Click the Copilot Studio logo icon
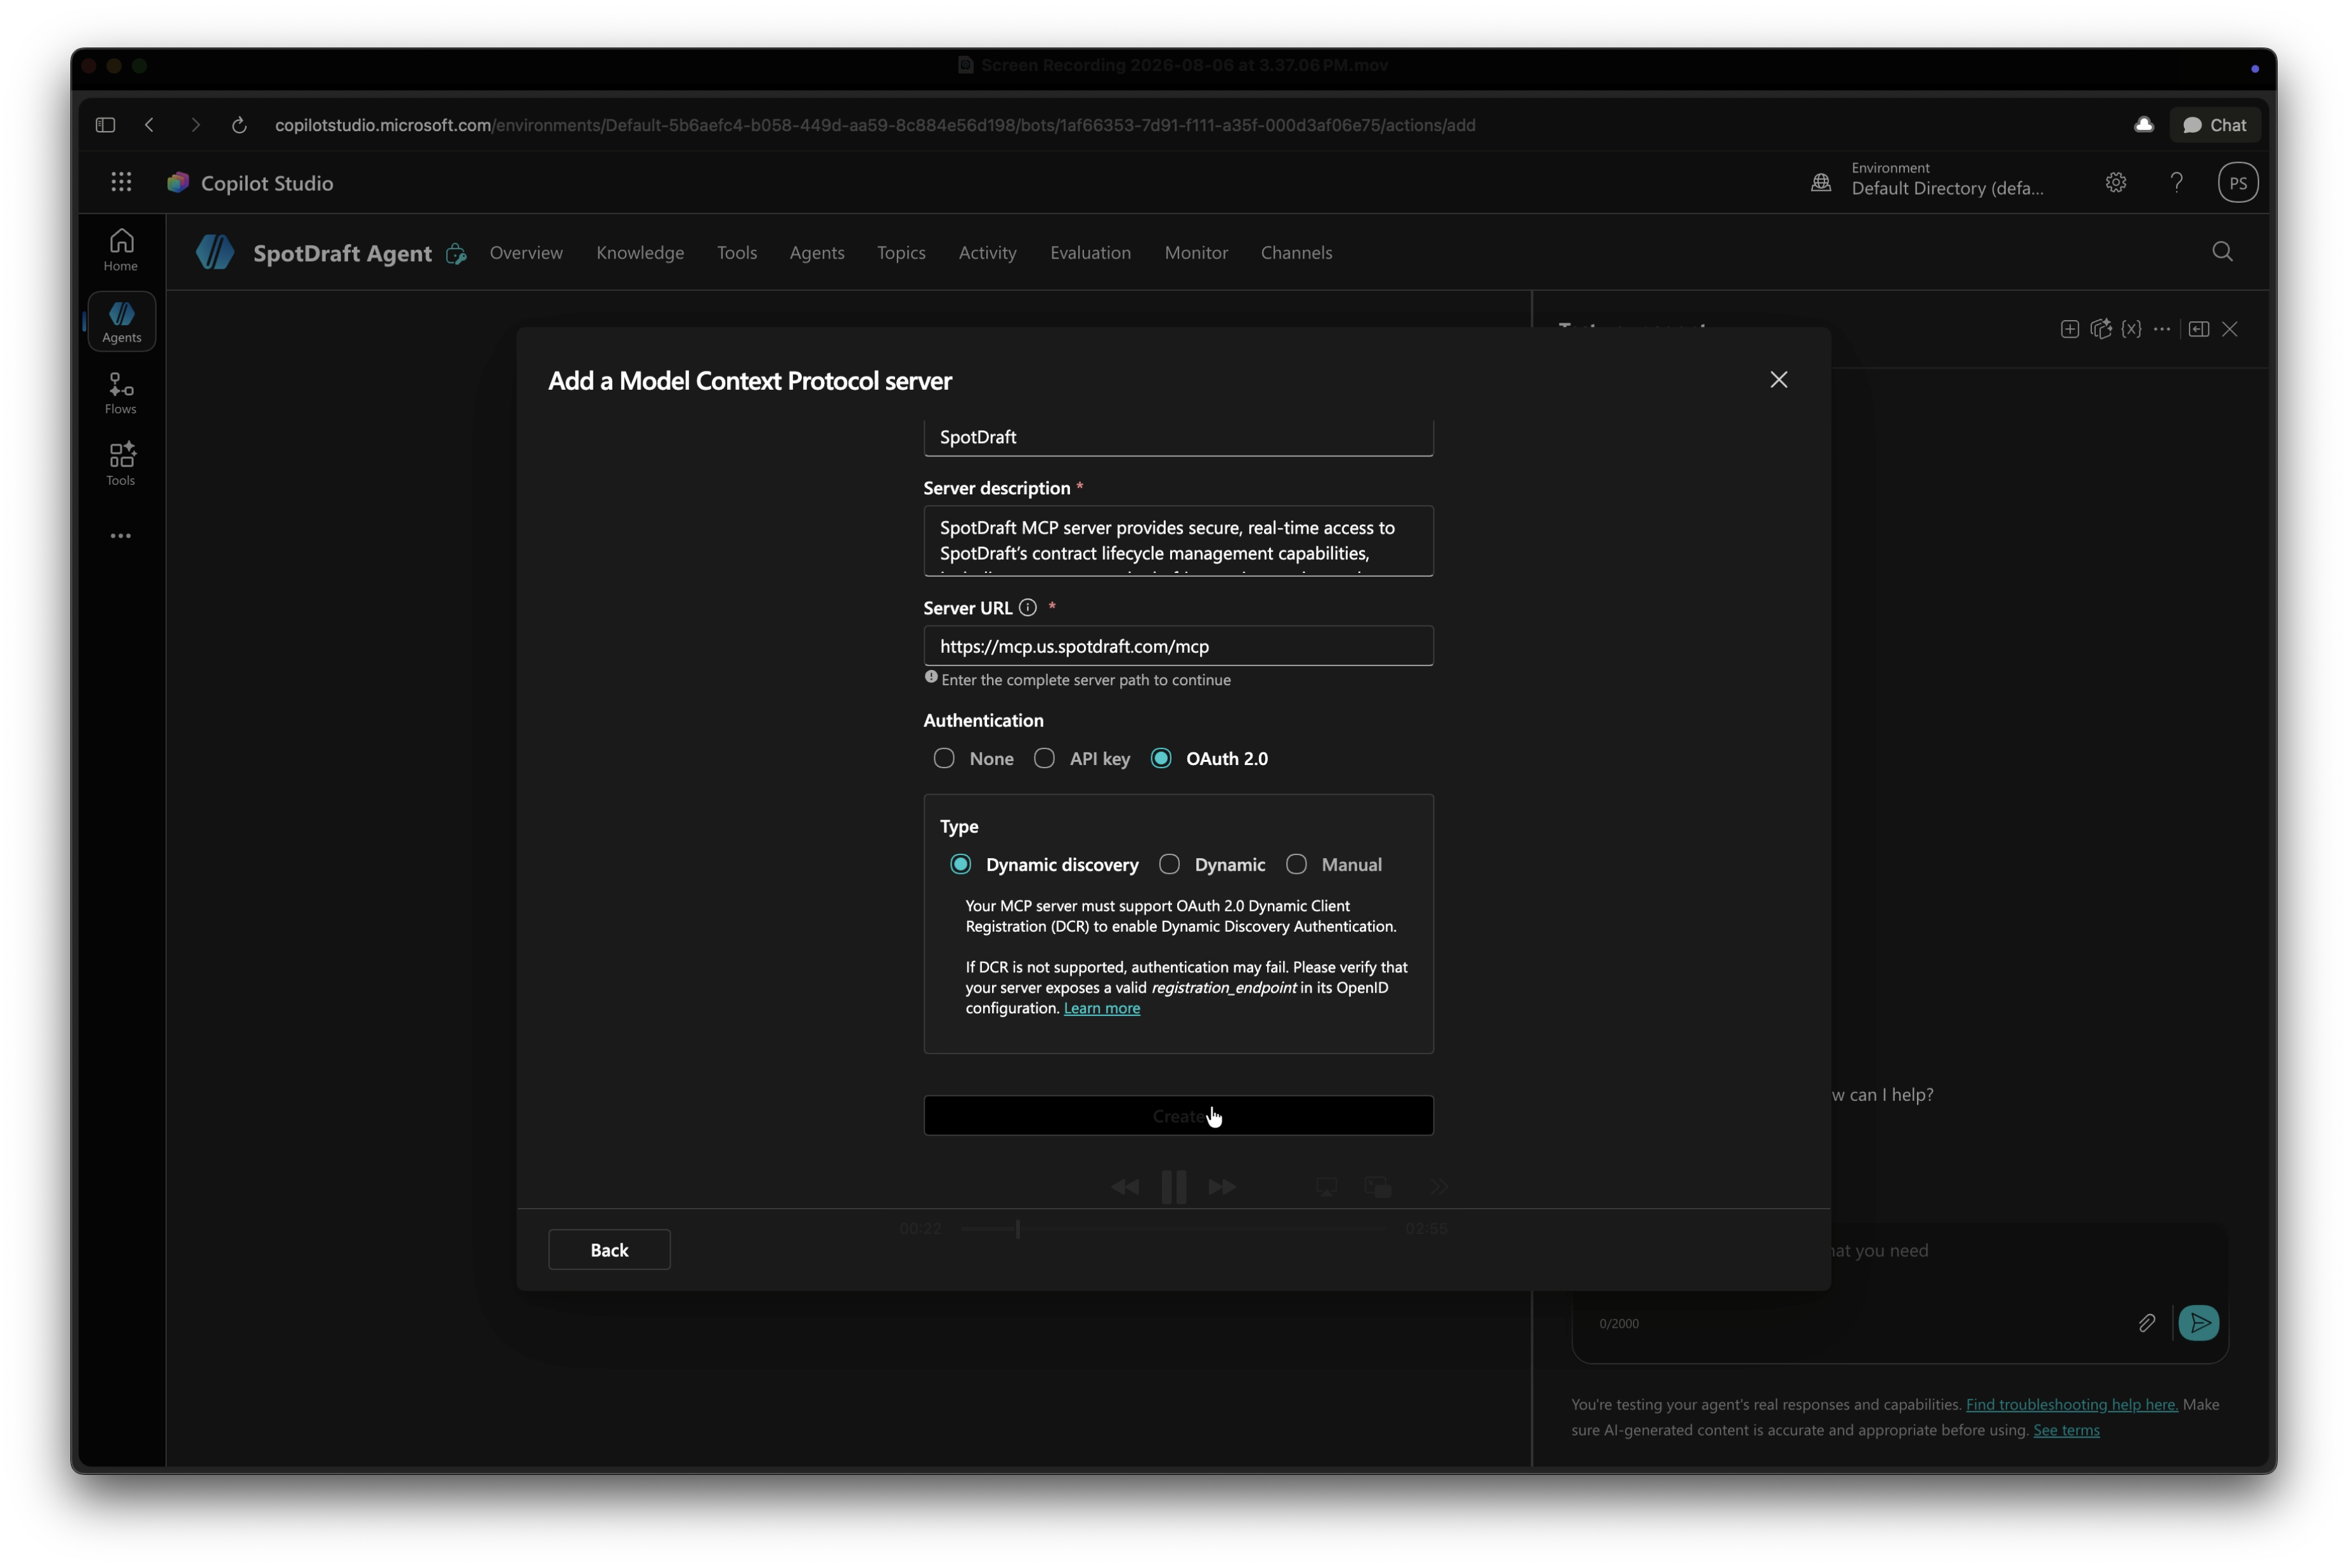 (178, 182)
